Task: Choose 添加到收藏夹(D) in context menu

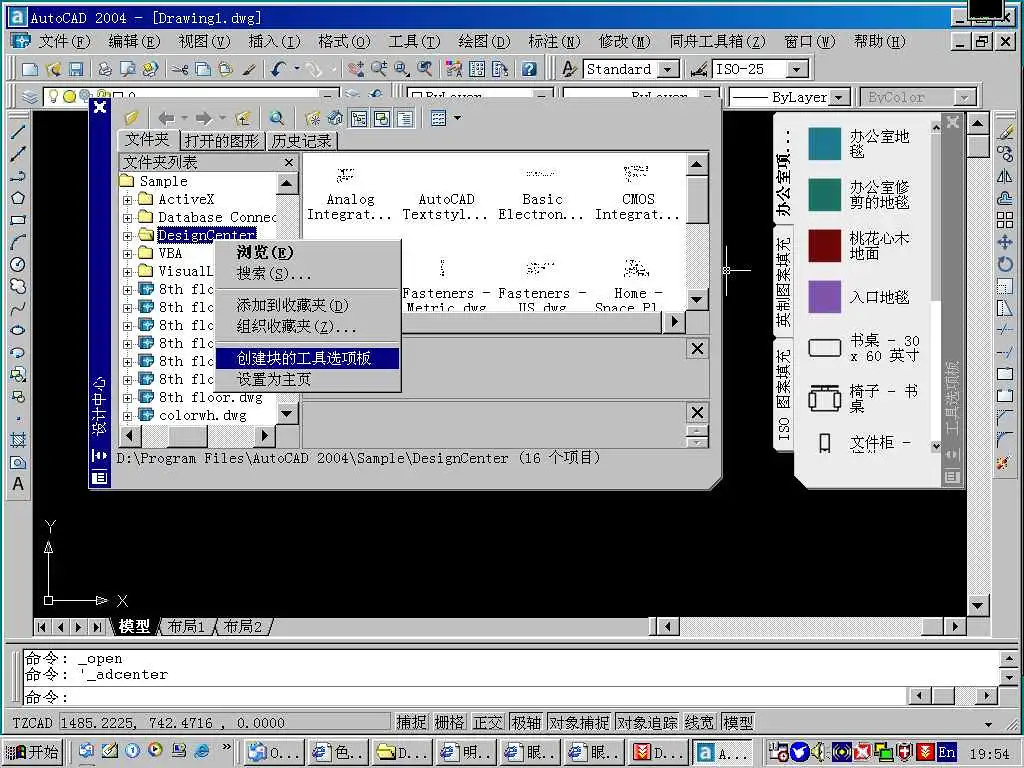Action: 308,305
